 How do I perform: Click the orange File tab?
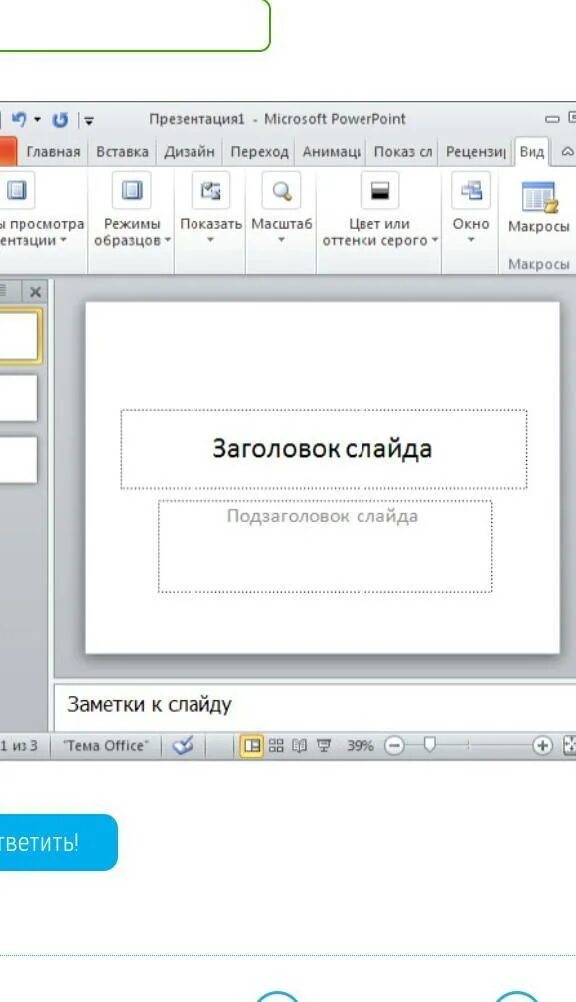(8, 152)
